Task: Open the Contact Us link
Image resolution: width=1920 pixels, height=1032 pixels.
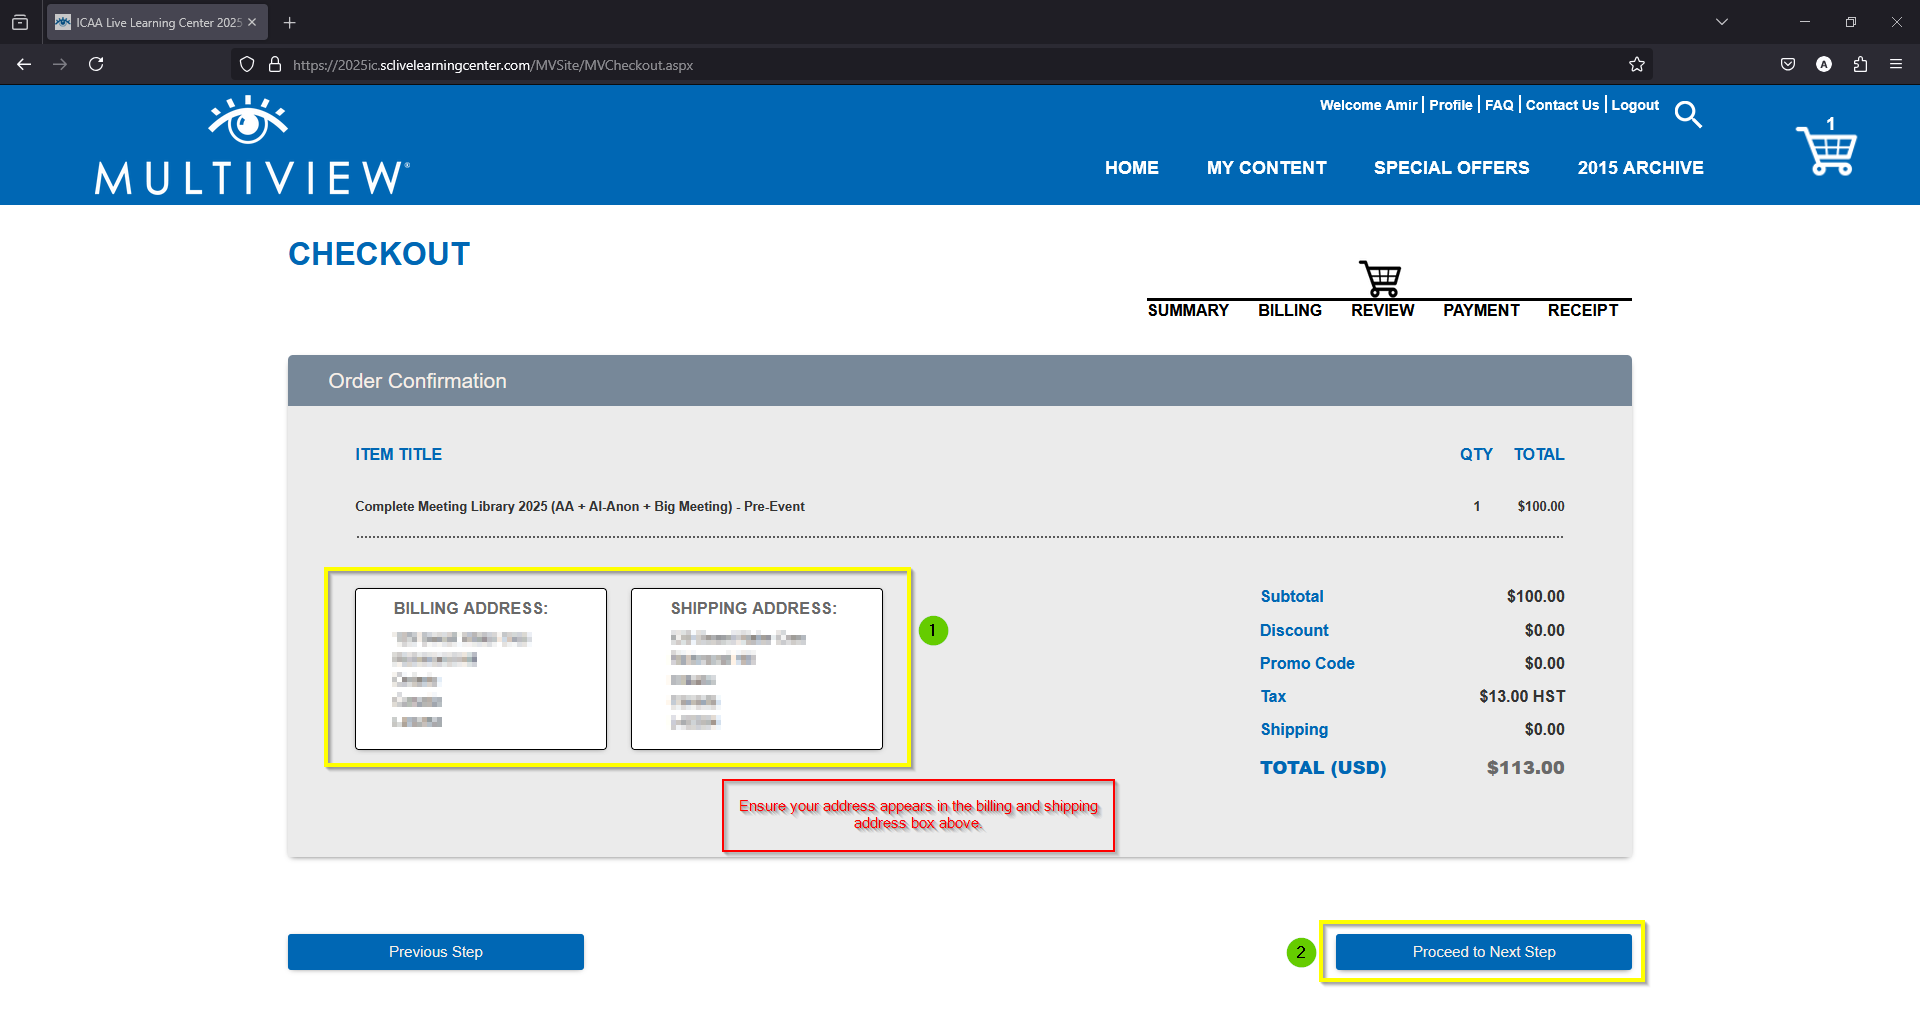Action: point(1562,105)
